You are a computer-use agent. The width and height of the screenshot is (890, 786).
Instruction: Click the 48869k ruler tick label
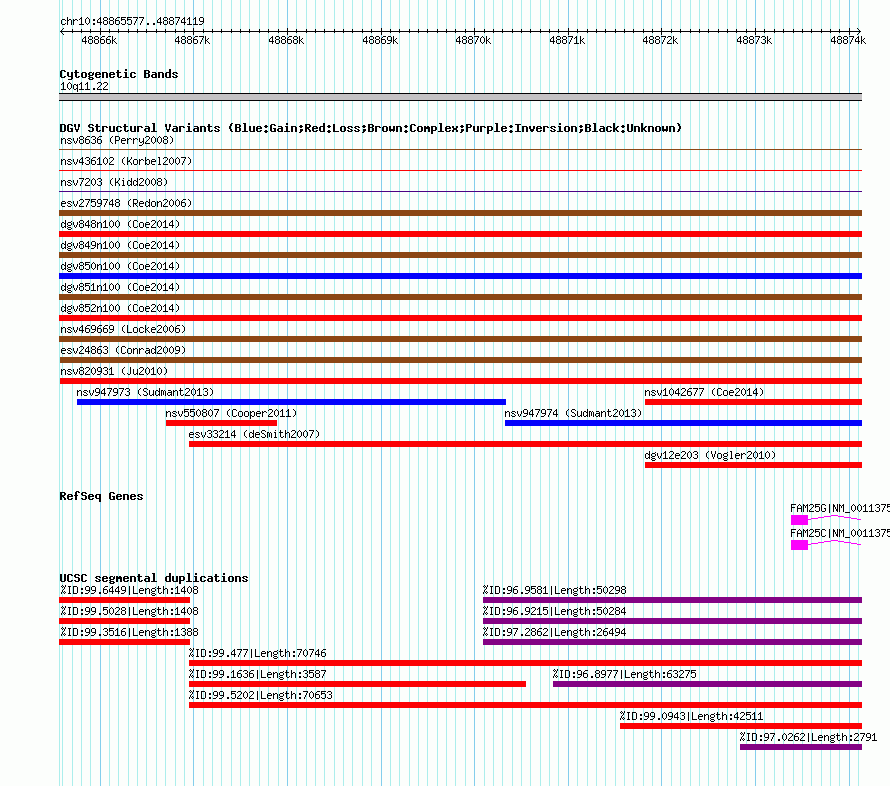coord(380,40)
